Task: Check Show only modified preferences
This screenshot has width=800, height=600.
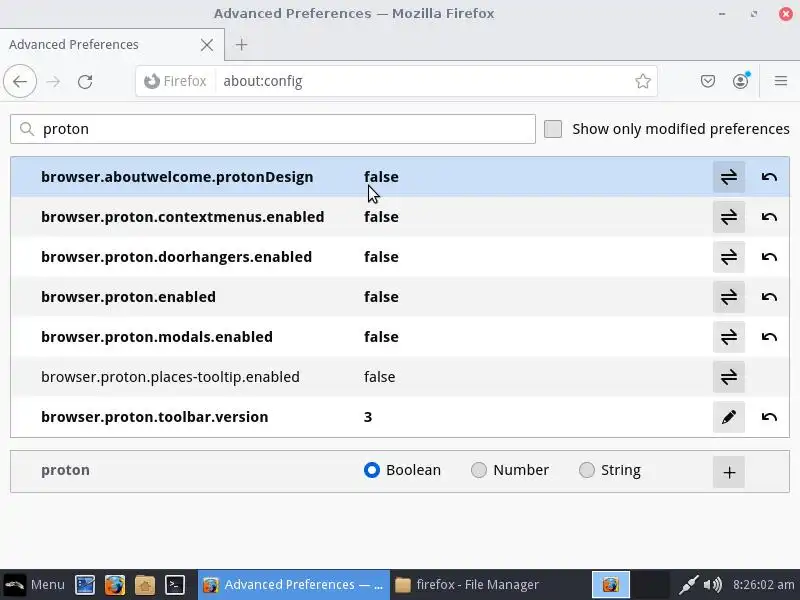Action: (x=553, y=129)
